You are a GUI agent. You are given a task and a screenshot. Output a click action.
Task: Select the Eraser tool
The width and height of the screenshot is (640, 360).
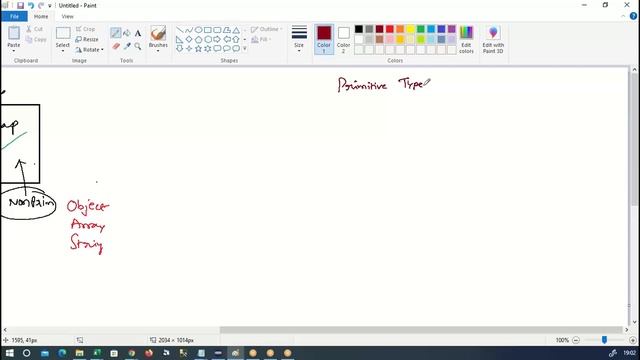(116, 46)
